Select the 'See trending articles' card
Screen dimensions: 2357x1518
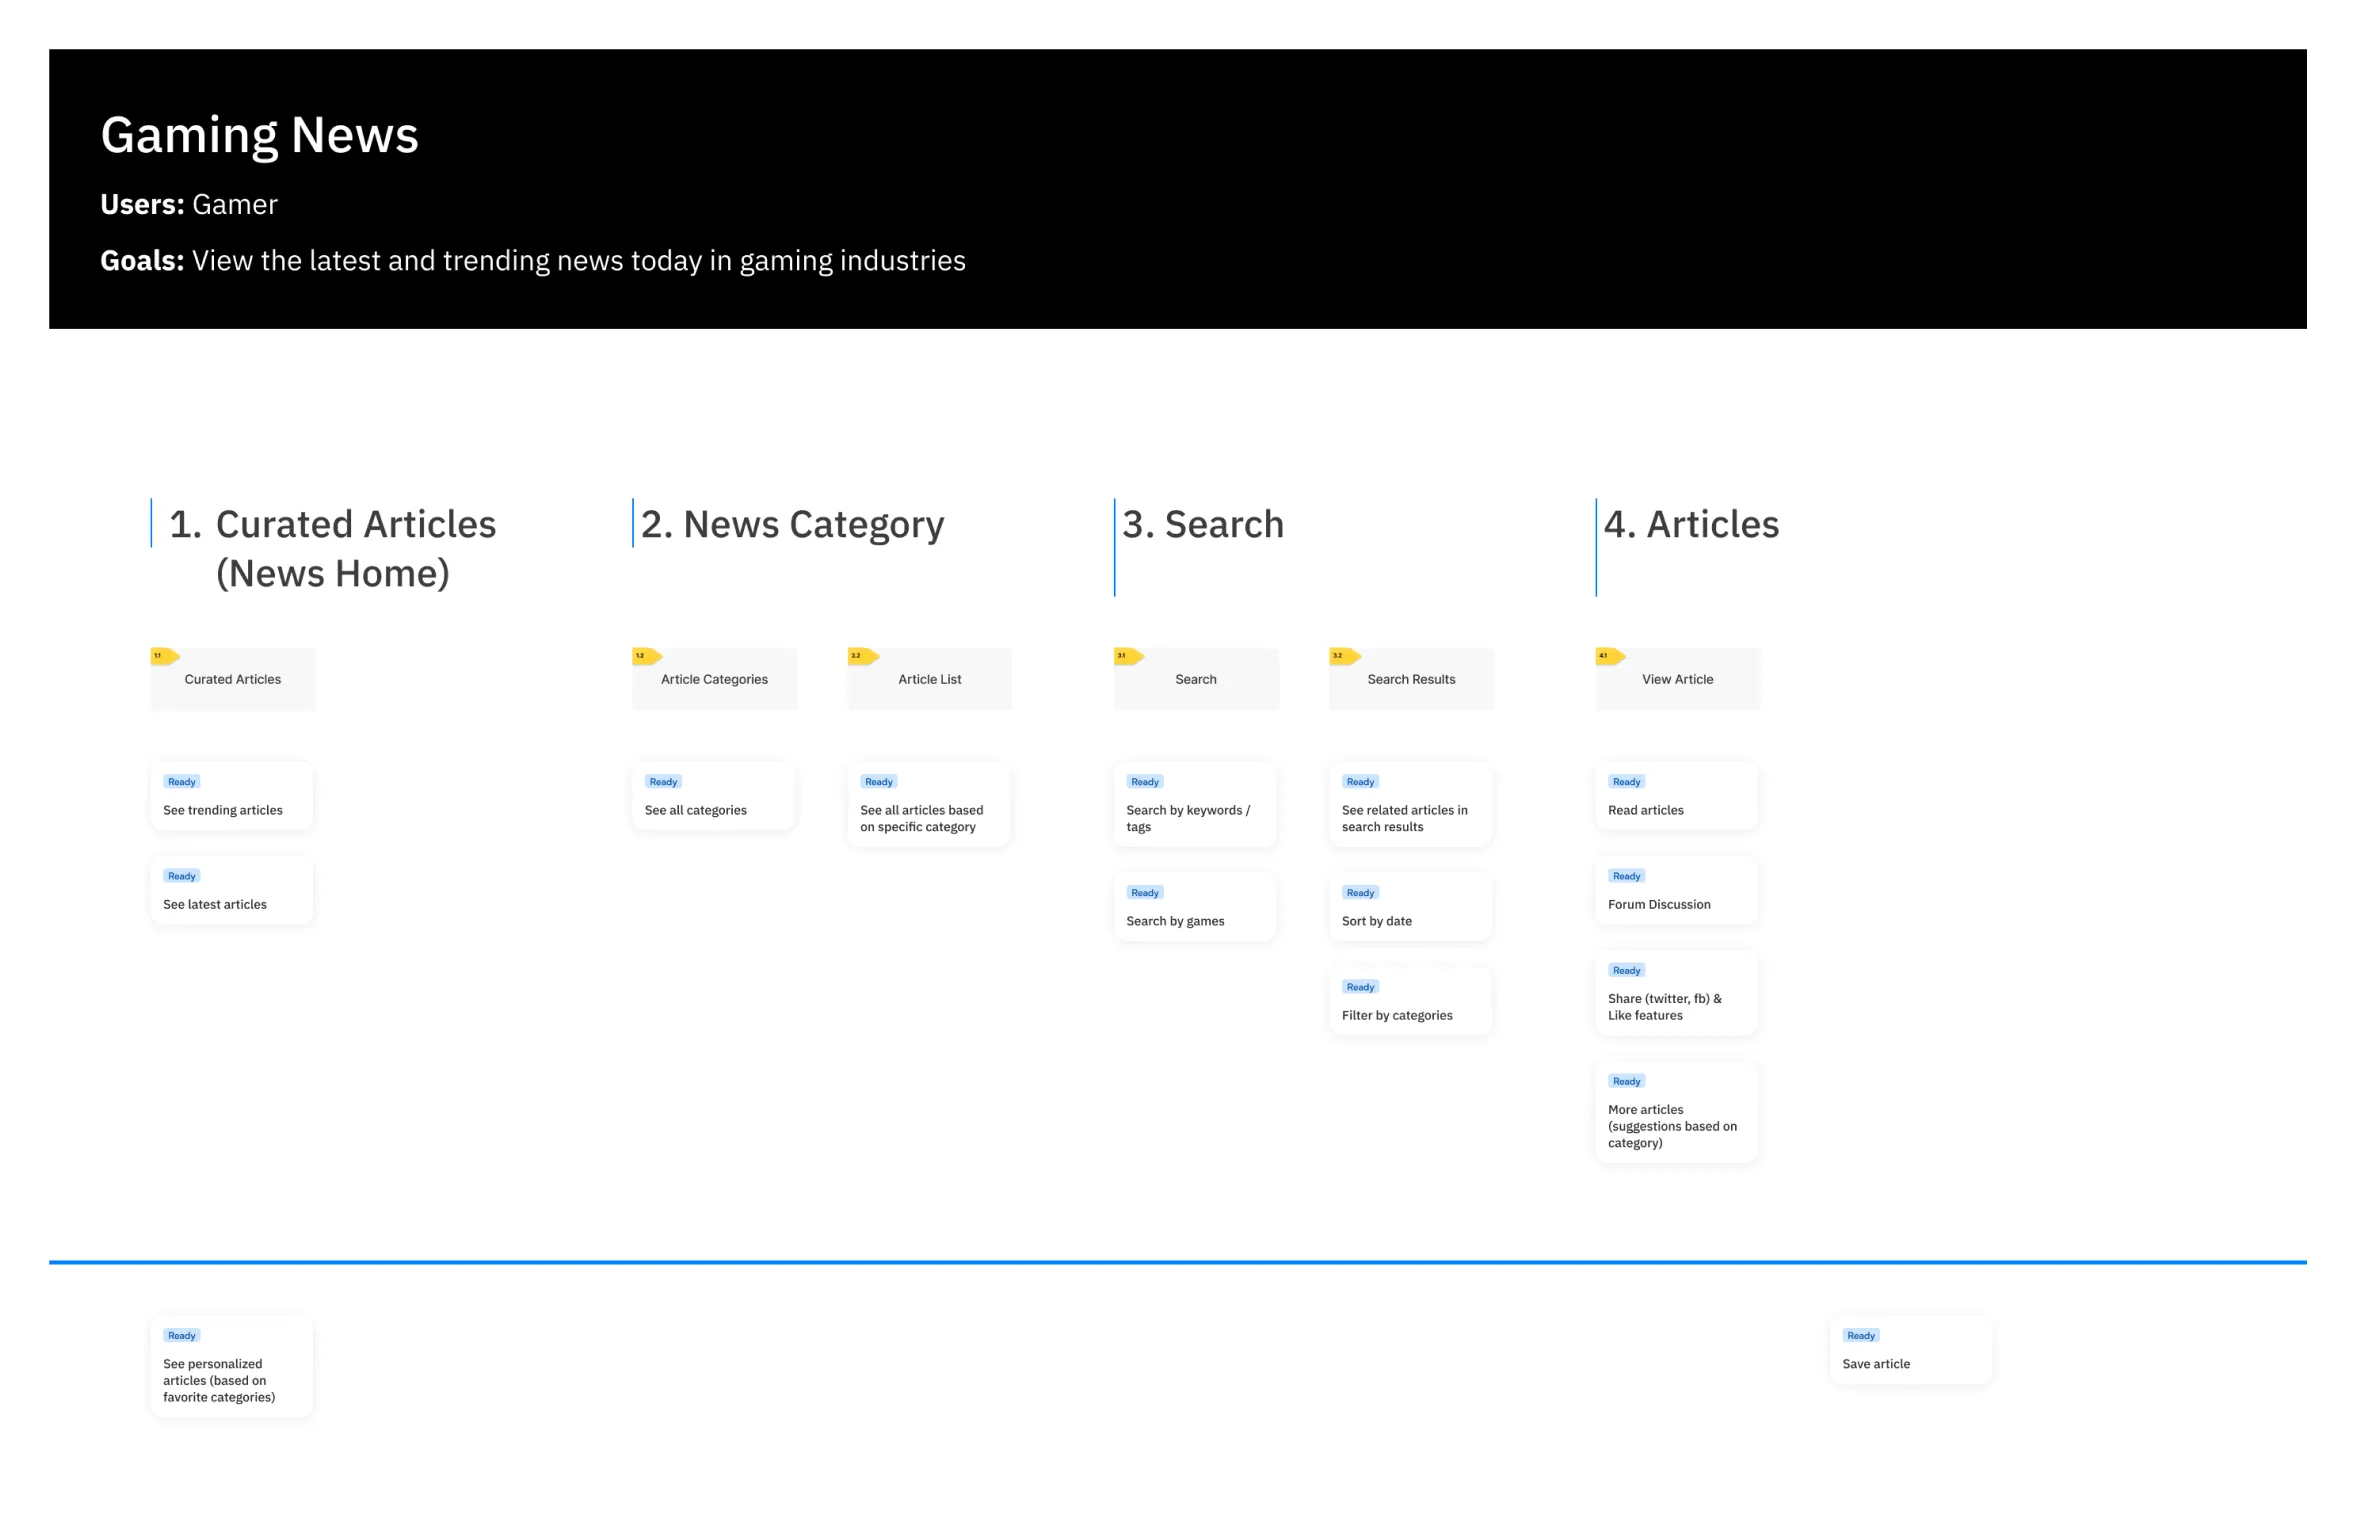point(232,797)
